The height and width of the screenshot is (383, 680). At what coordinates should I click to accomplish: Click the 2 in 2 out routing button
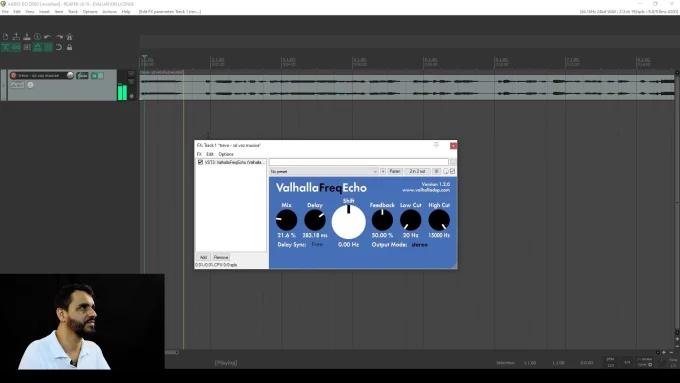coord(417,171)
